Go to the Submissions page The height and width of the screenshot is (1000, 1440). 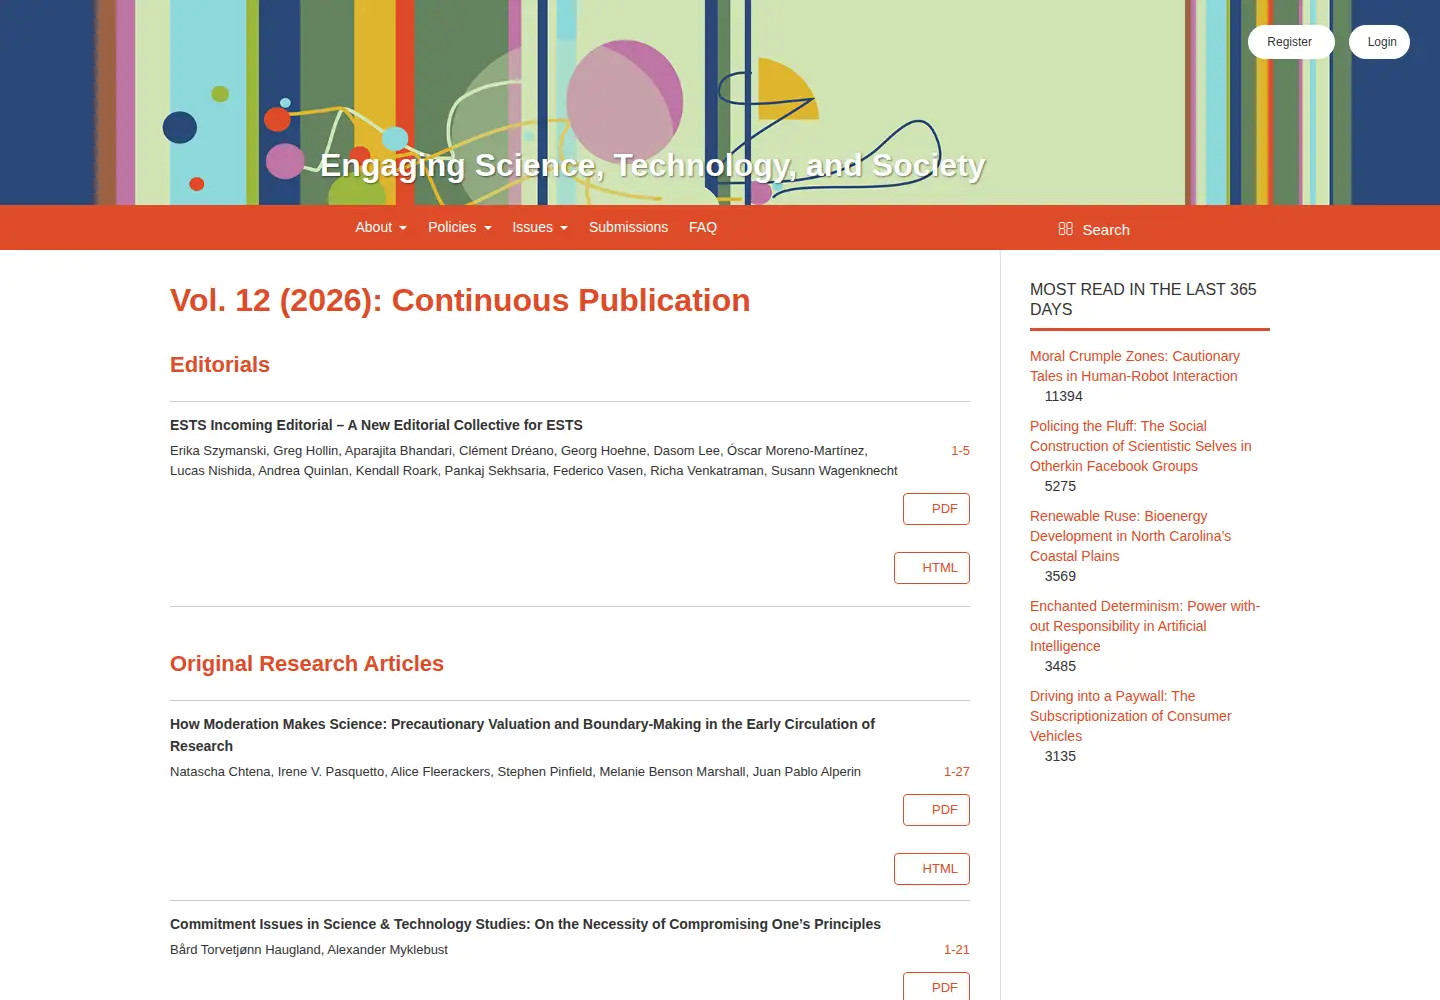(628, 227)
